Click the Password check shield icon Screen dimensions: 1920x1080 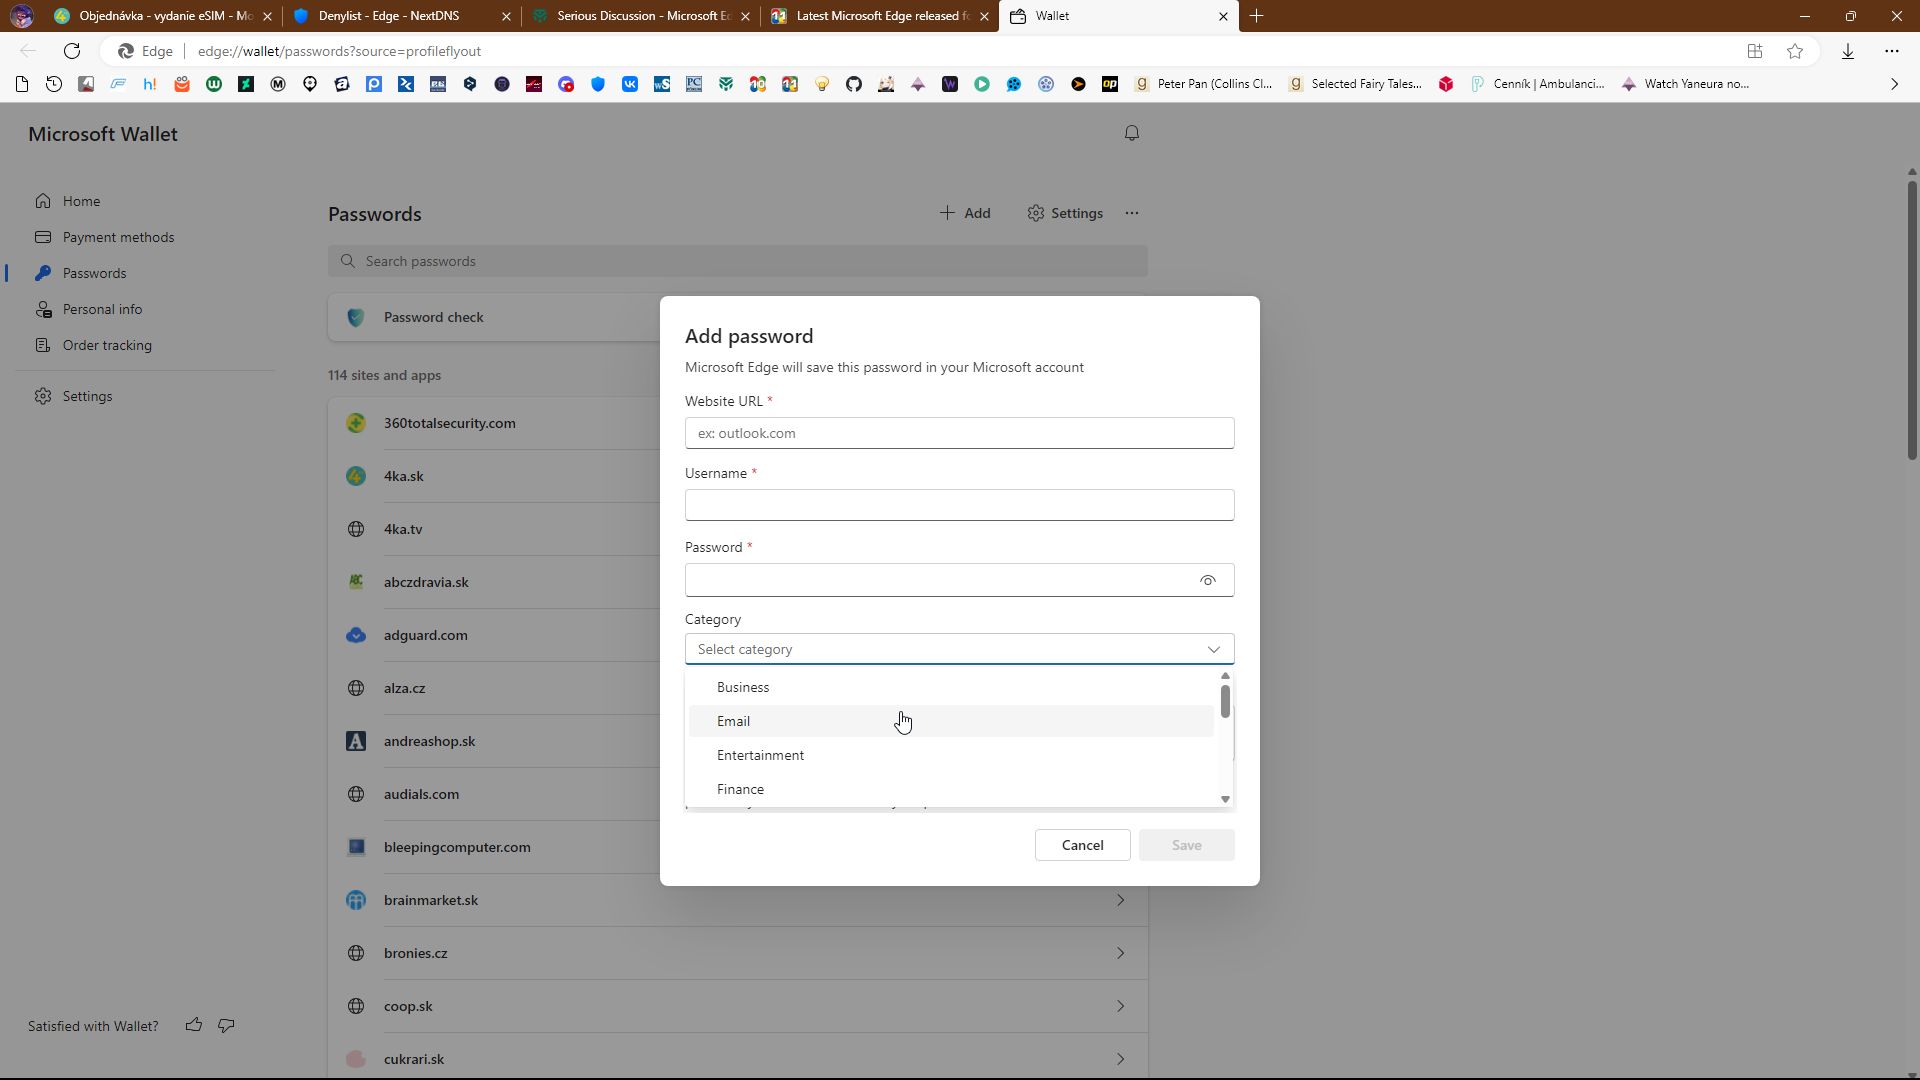tap(356, 317)
